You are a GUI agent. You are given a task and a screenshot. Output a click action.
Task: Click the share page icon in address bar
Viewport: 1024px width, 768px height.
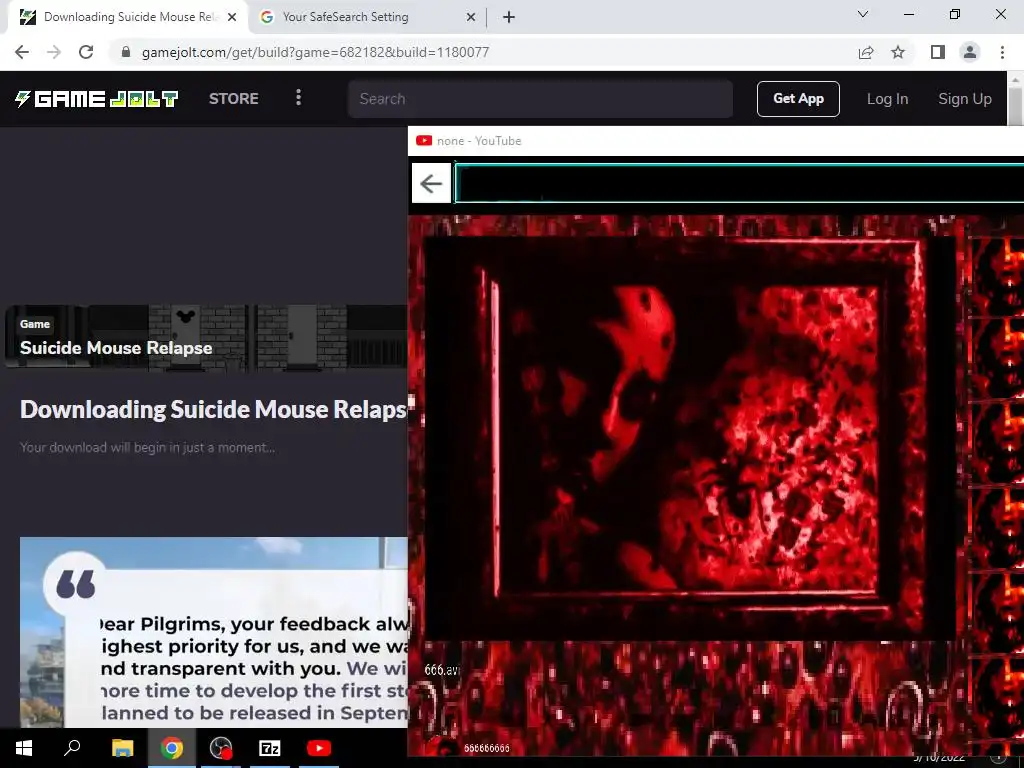[866, 52]
